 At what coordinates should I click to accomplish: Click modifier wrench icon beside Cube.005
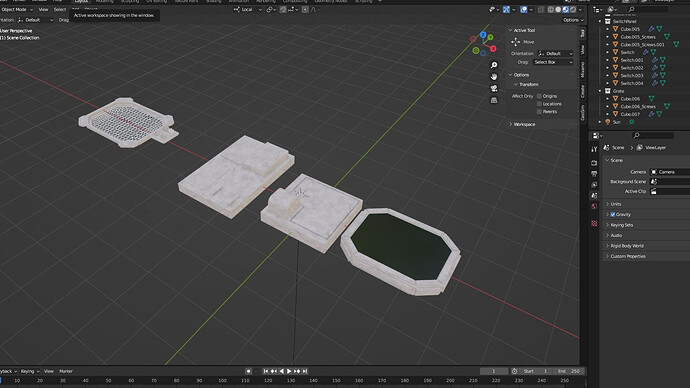click(x=651, y=29)
